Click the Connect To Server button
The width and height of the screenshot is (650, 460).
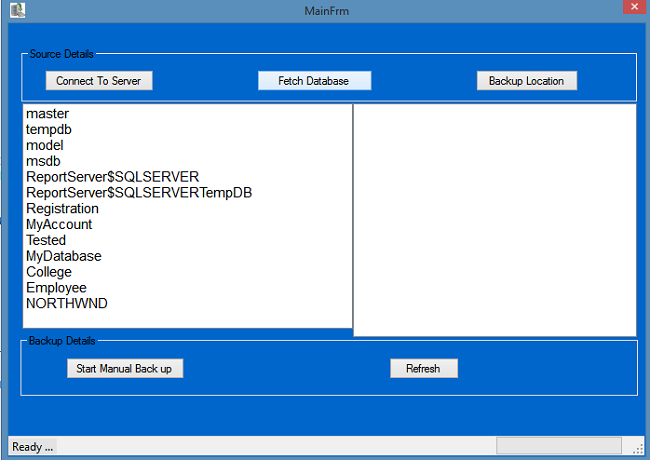pos(99,81)
